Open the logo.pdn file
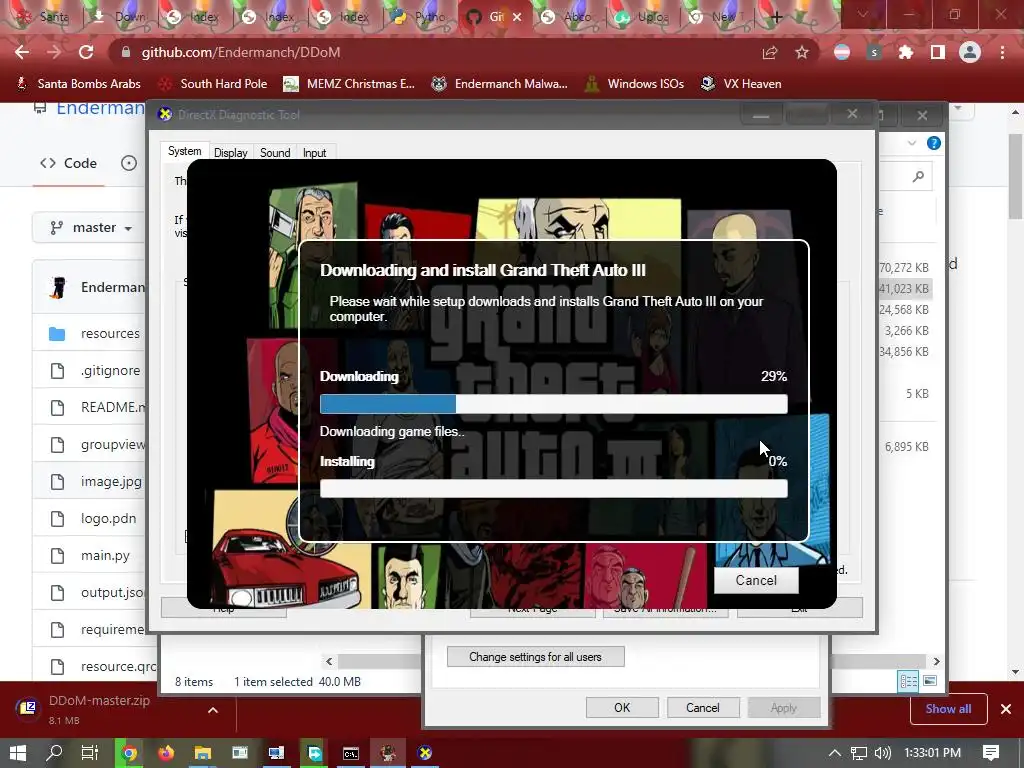This screenshot has width=1024, height=768. [x=108, y=519]
